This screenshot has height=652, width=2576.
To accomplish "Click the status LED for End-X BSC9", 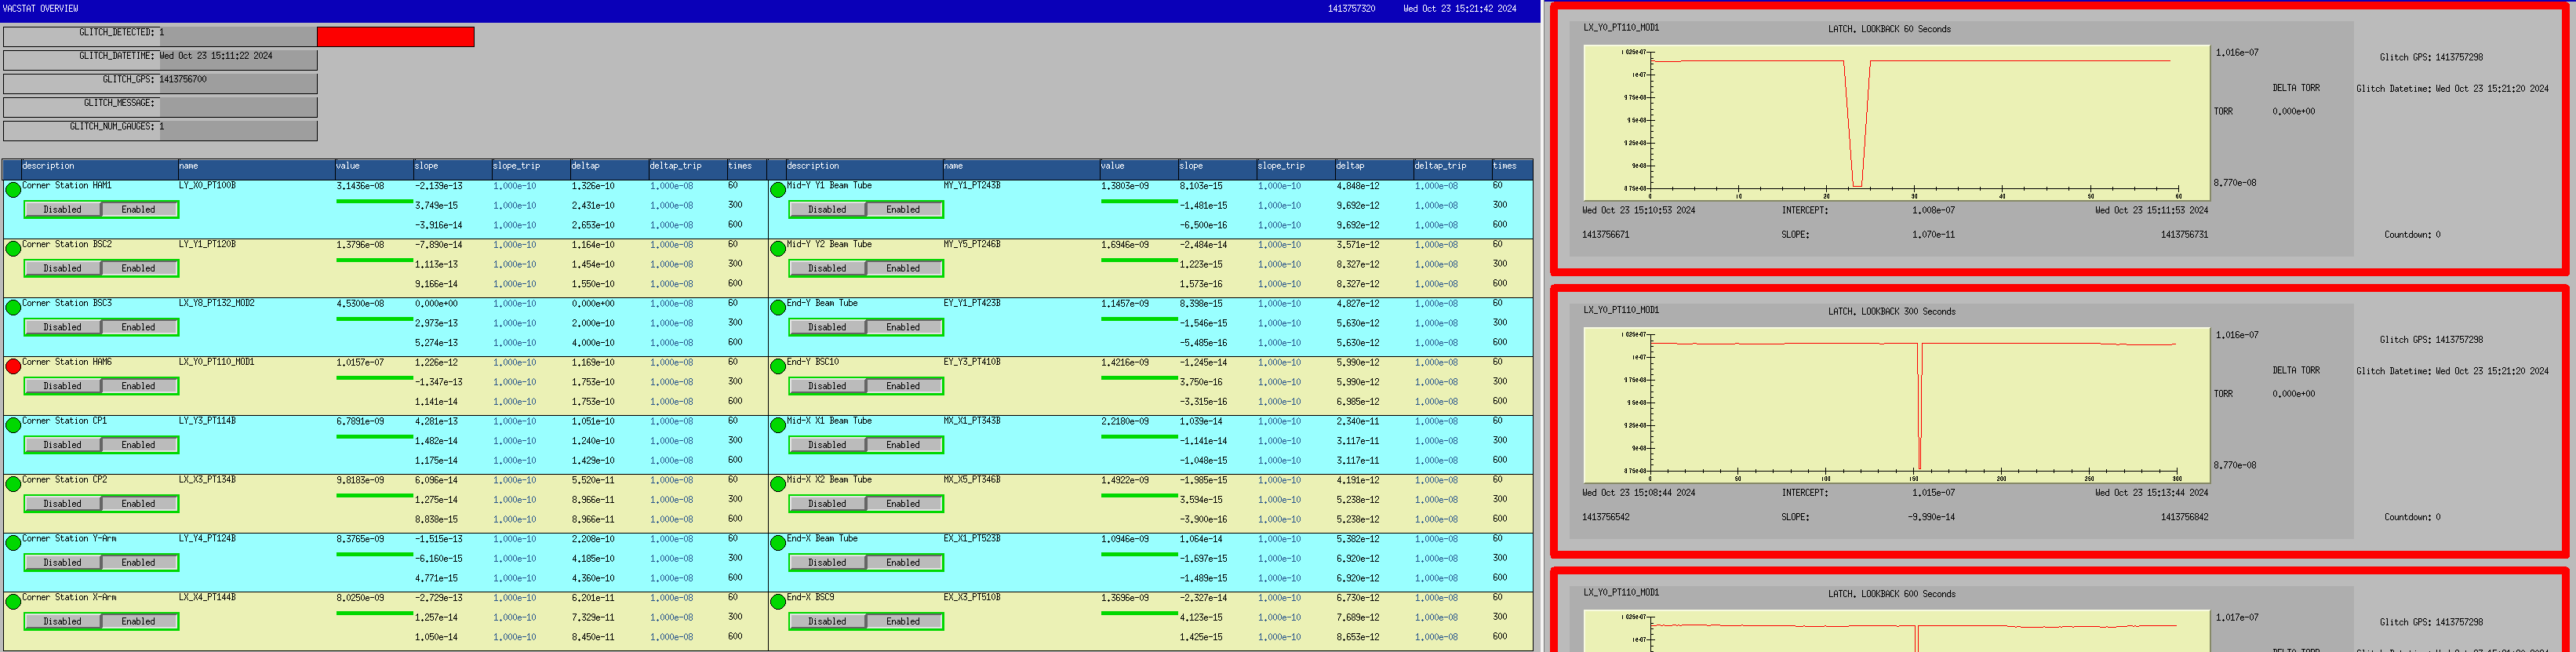I will point(778,602).
